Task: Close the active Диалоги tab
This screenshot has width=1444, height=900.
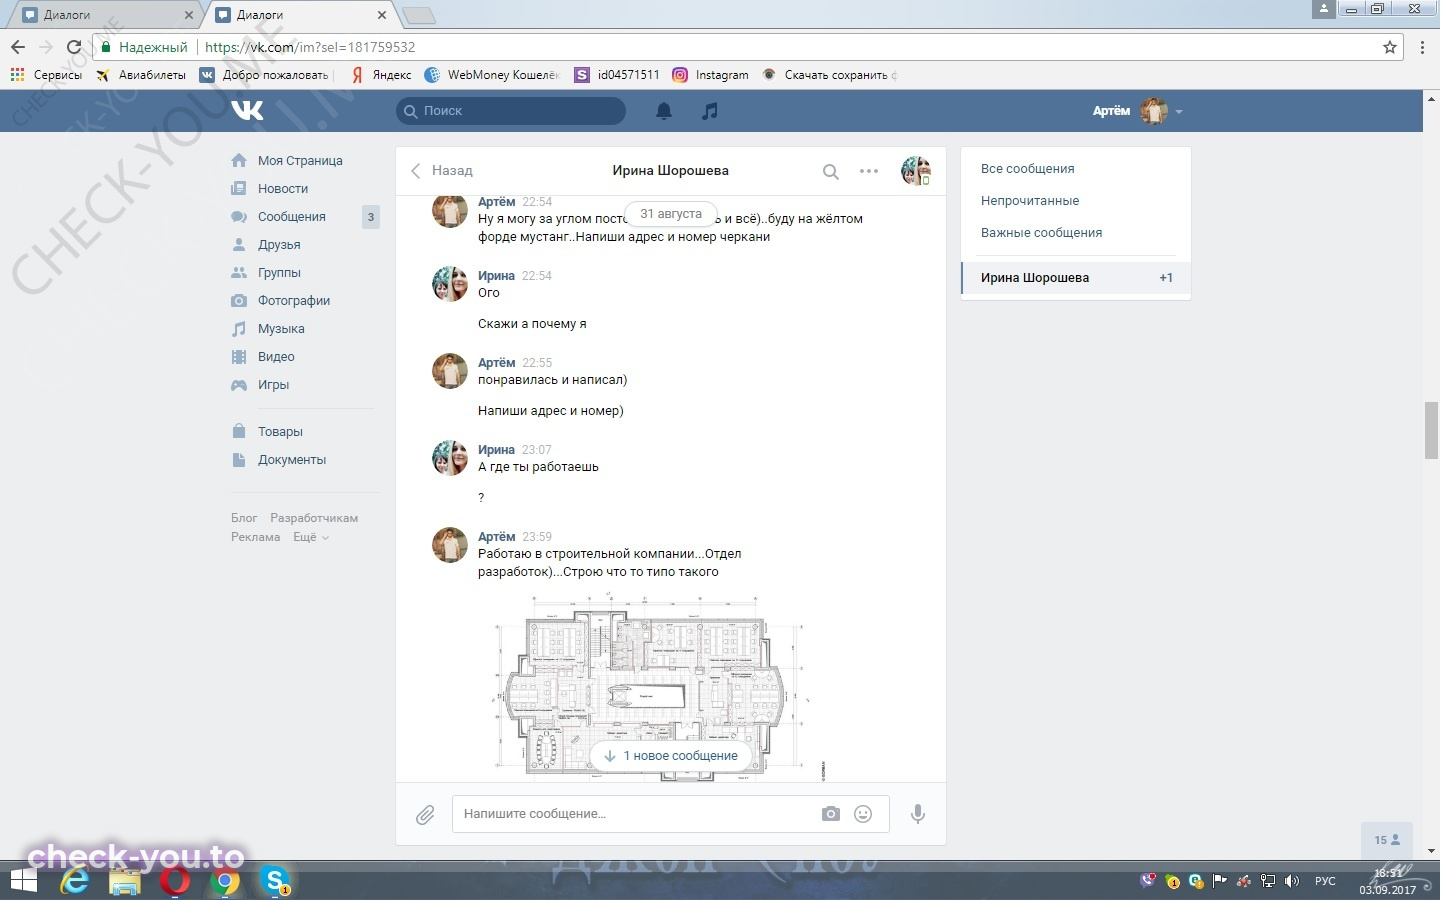Action: [x=381, y=15]
